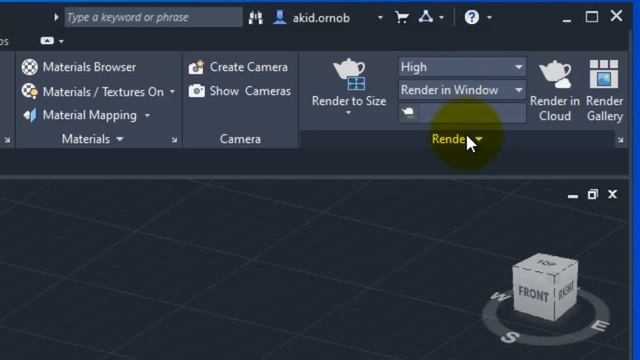Expand the Render panel title
The width and height of the screenshot is (640, 360).
pyautogui.click(x=457, y=139)
